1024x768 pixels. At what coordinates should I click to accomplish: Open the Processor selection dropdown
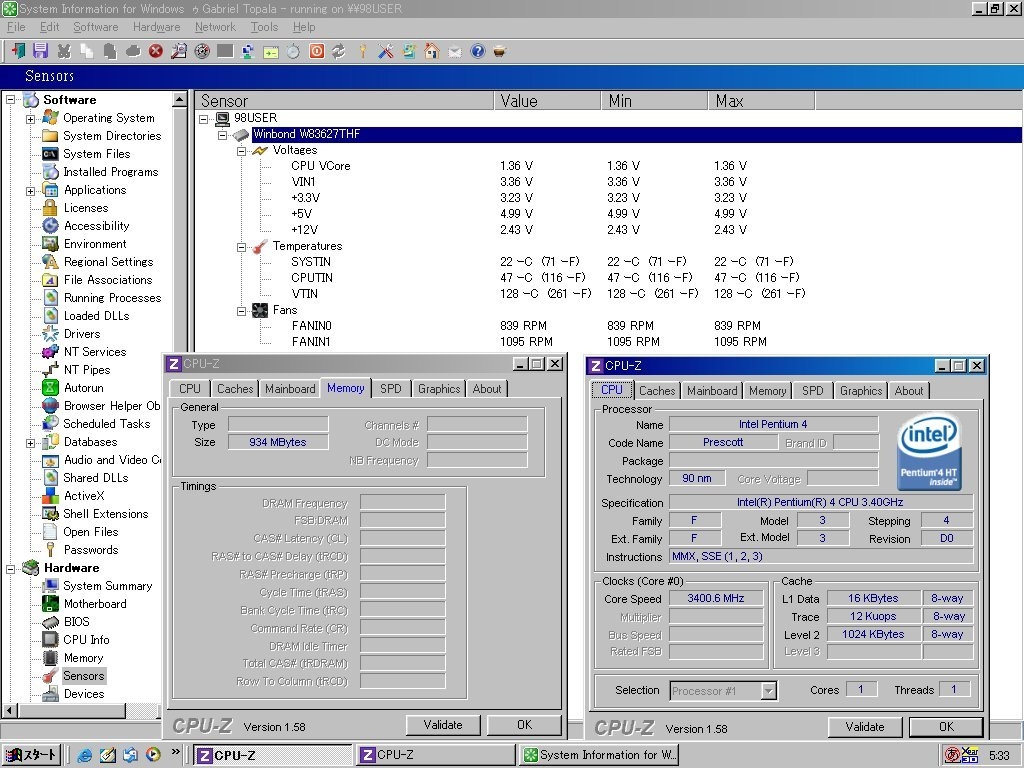768,691
